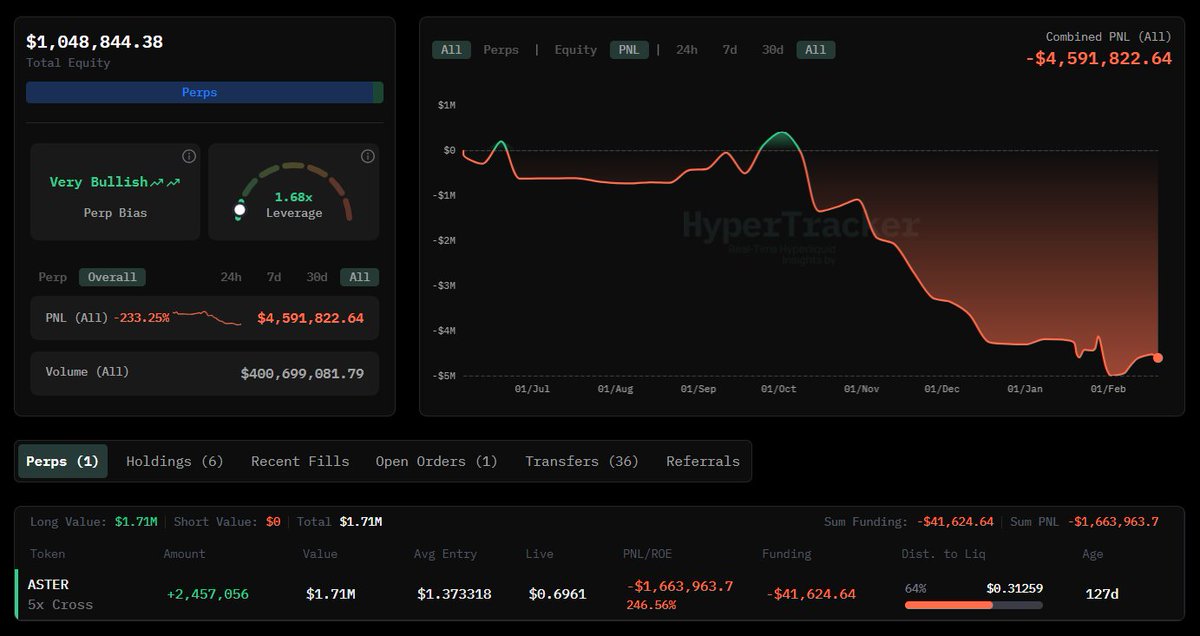Open the Perps (1) tab

pos(63,461)
